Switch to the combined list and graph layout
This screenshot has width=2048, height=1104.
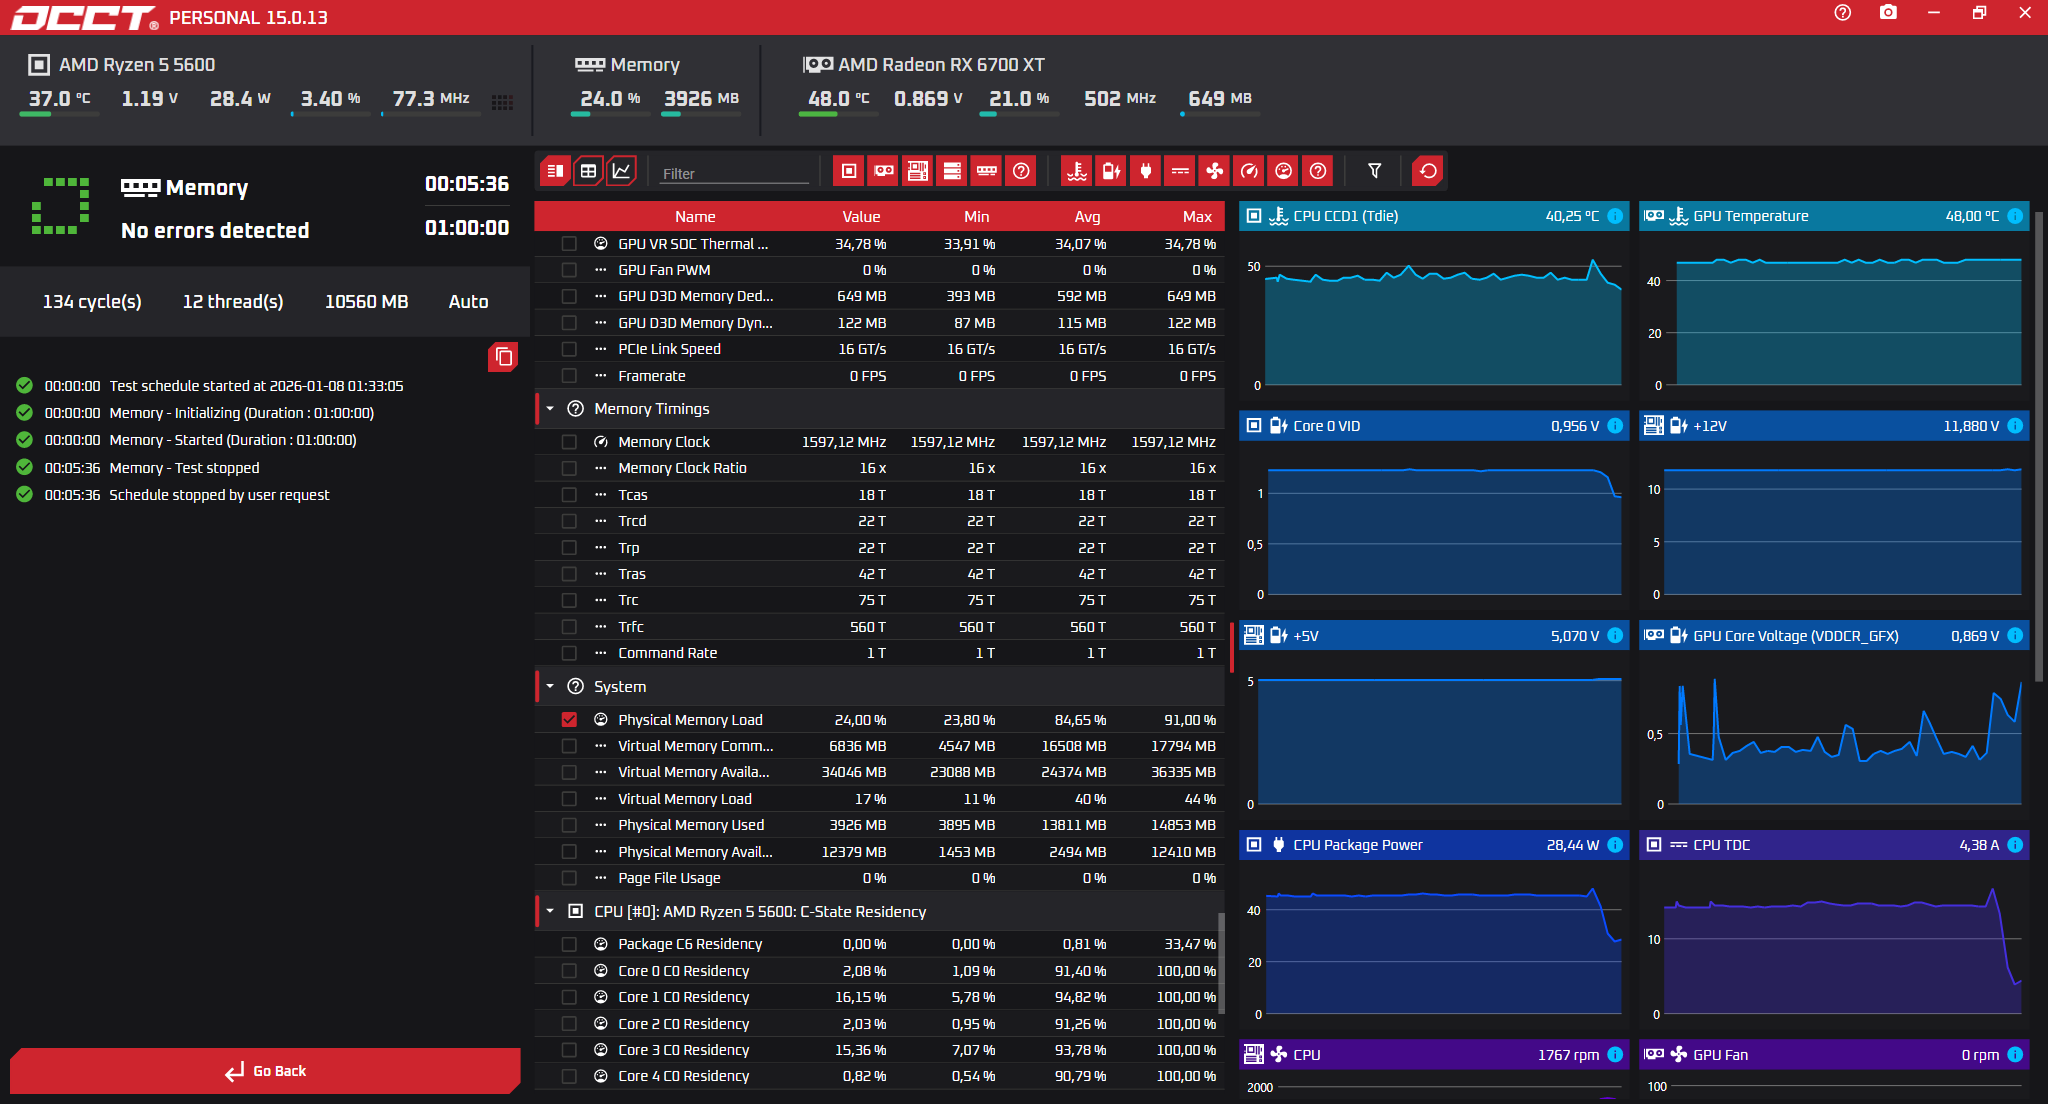555,171
